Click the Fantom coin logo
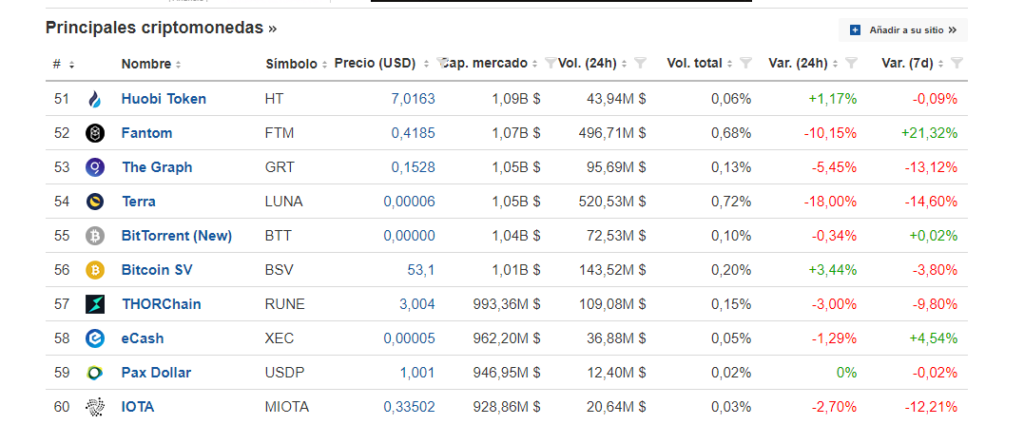Screen dimensions: 1024x444 (x=95, y=133)
